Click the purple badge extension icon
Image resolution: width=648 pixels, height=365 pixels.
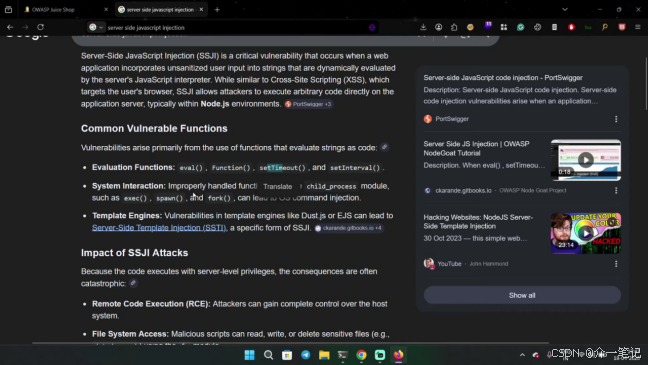pos(488,26)
